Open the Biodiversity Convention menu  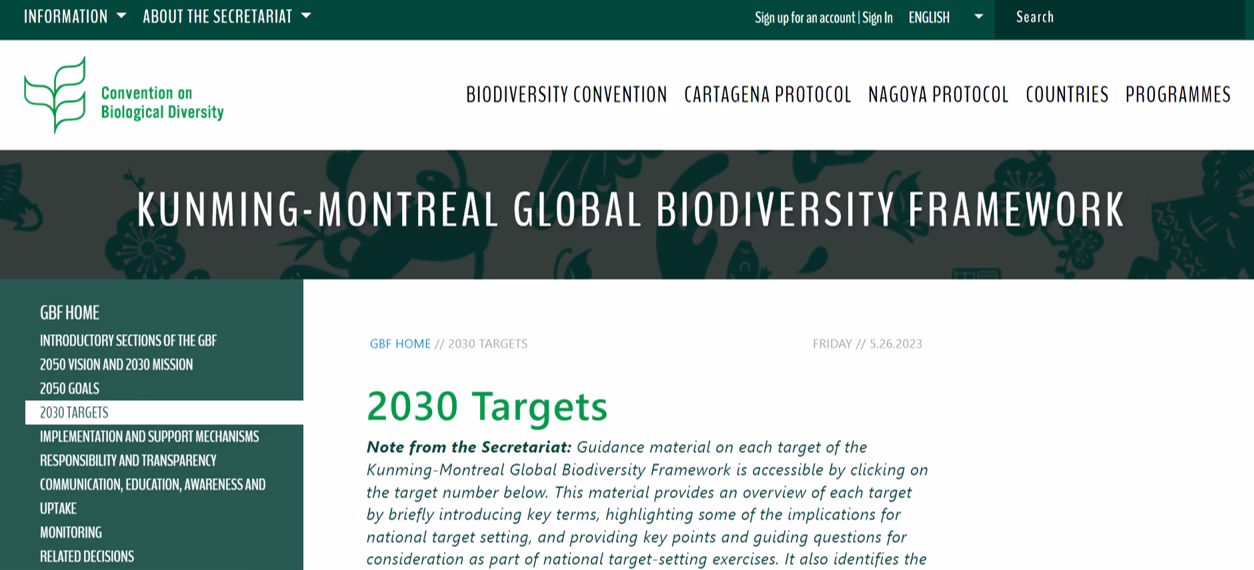point(566,95)
